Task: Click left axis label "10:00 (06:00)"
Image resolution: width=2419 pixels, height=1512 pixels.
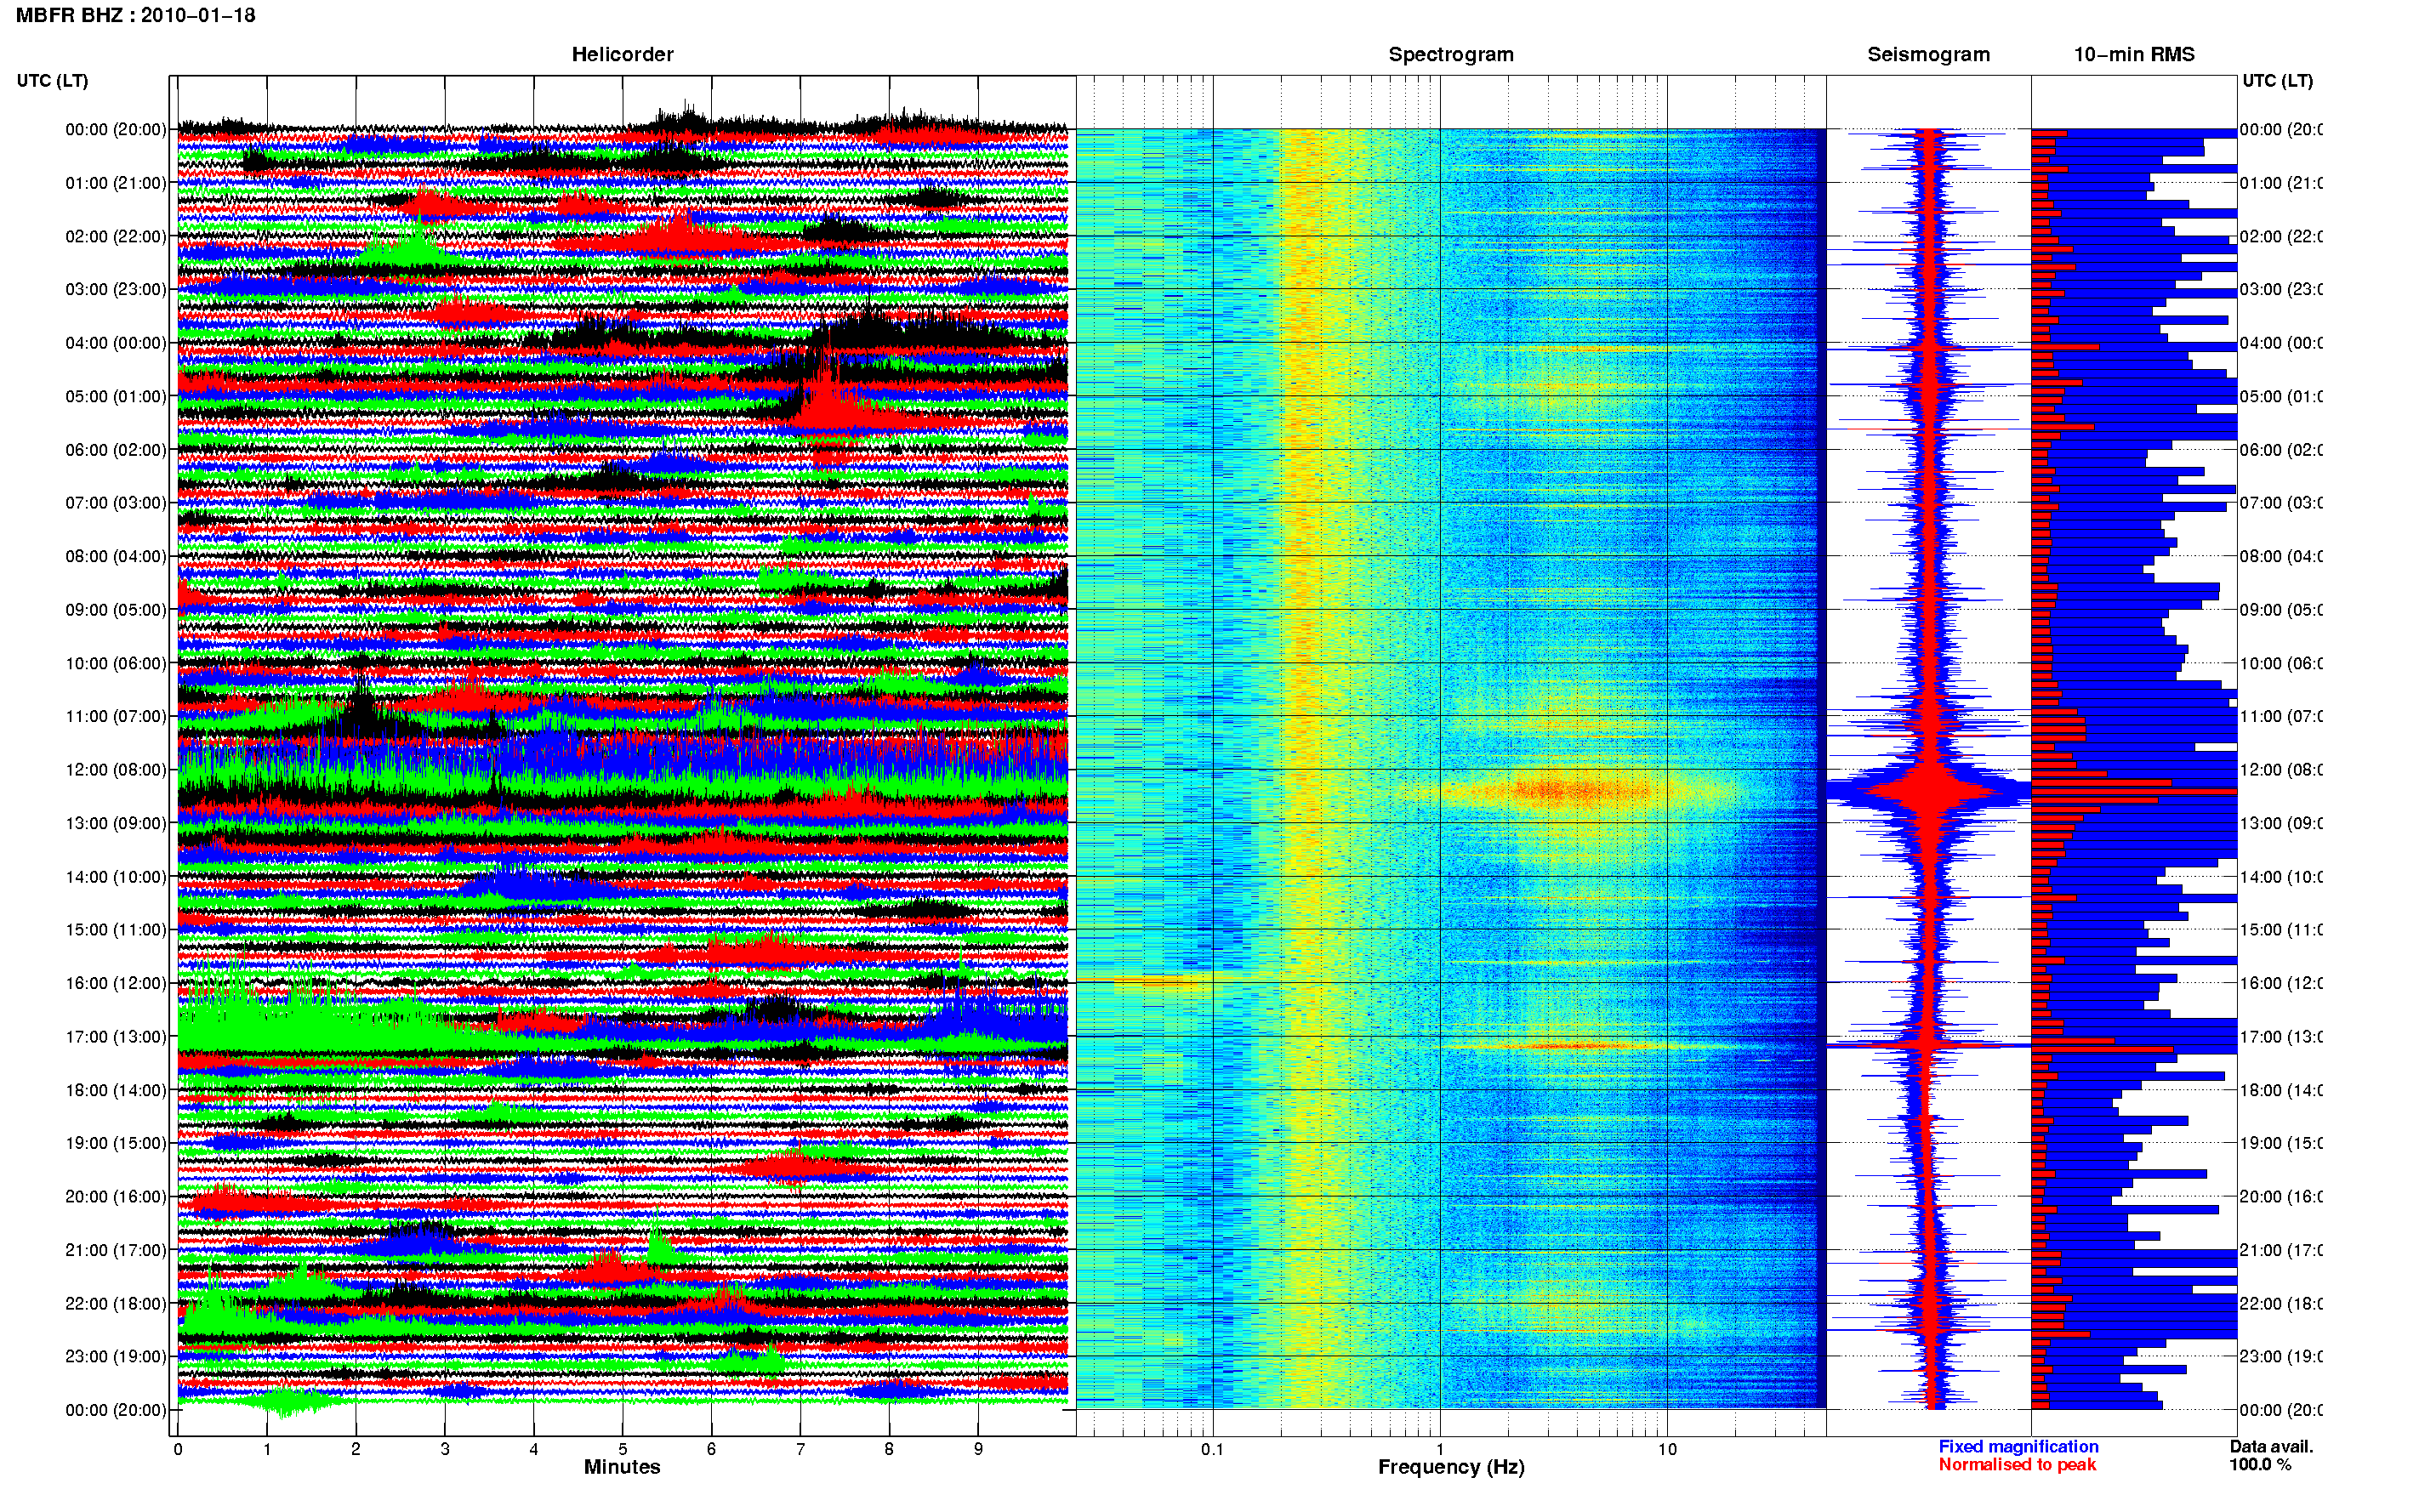Action: [x=116, y=663]
